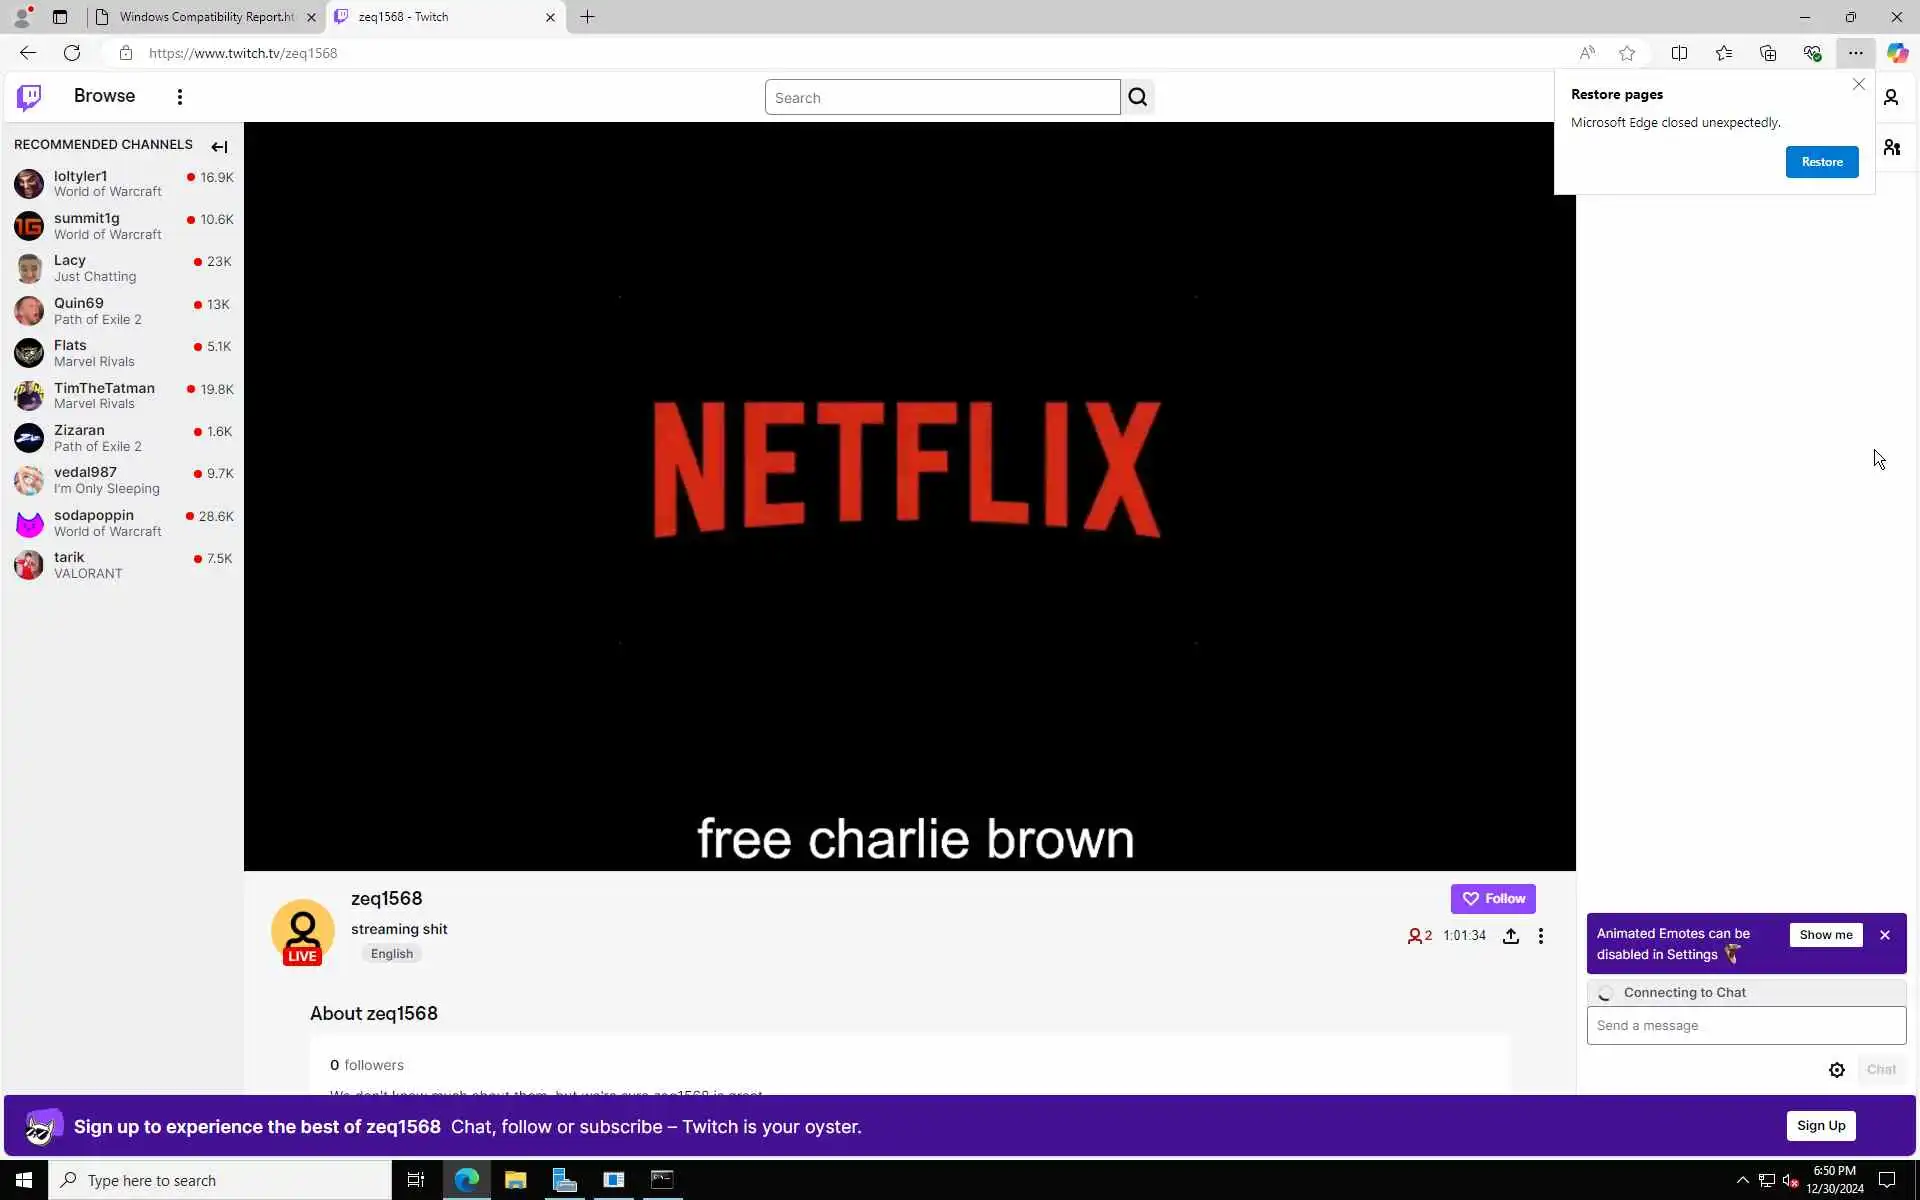This screenshot has height=1200, width=1920.
Task: Add page to favorites star icon
Action: tap(1627, 53)
